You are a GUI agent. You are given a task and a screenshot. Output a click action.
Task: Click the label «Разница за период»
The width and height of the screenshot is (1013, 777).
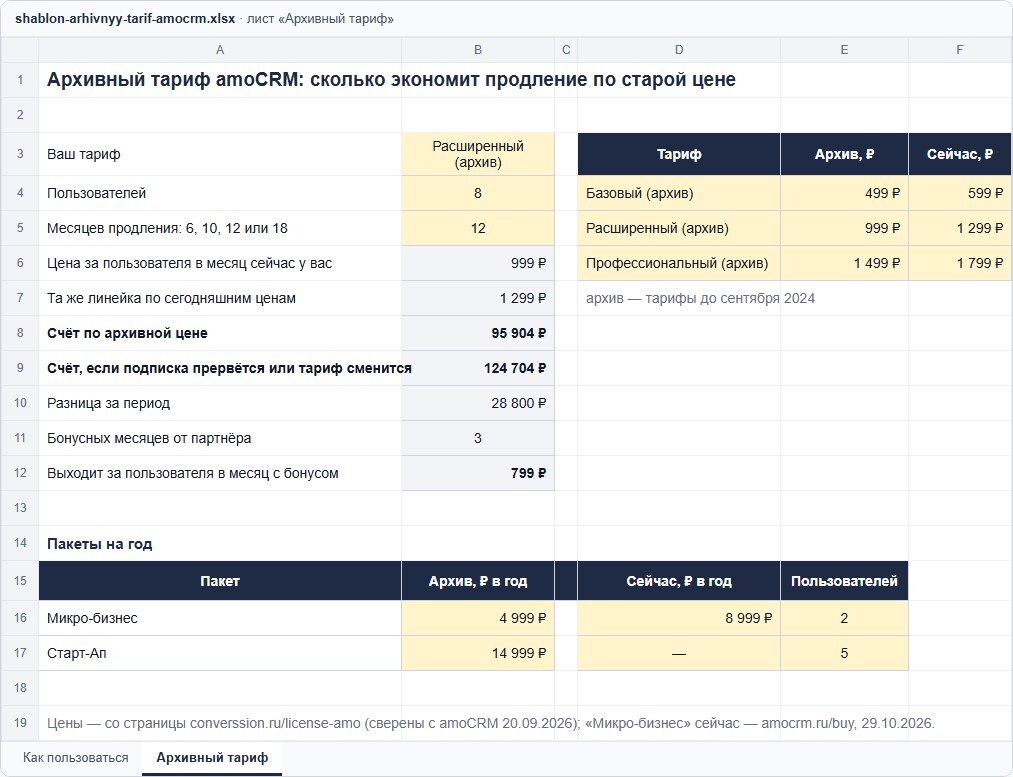click(109, 403)
